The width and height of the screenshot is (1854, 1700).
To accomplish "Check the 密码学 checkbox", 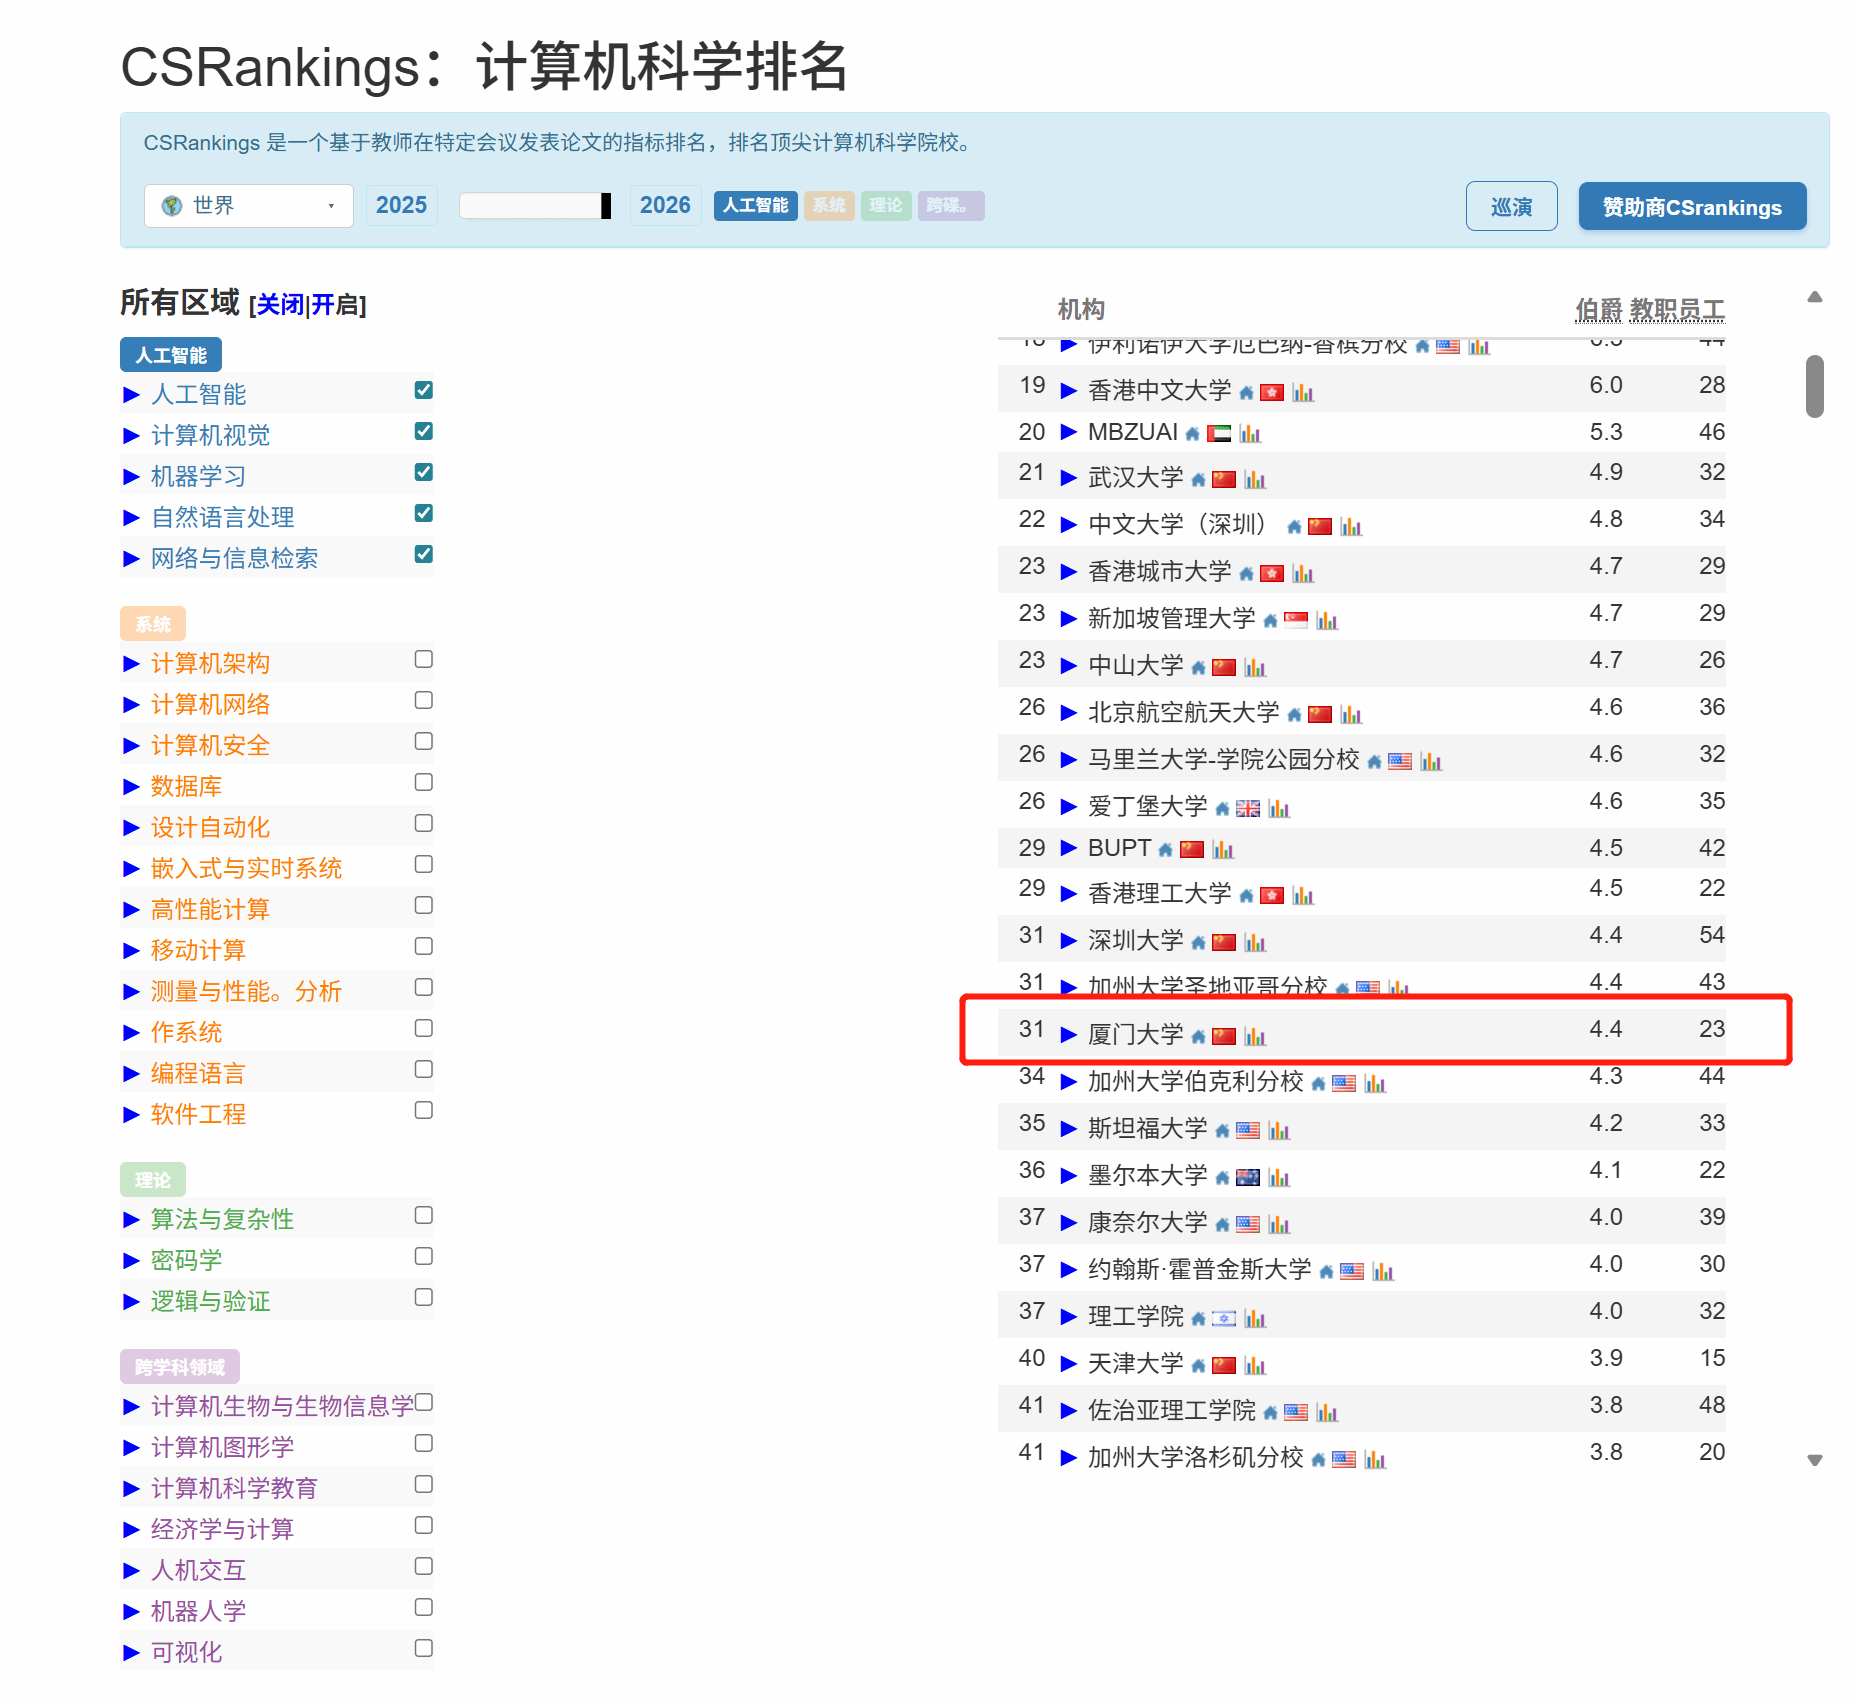I will pos(424,1256).
